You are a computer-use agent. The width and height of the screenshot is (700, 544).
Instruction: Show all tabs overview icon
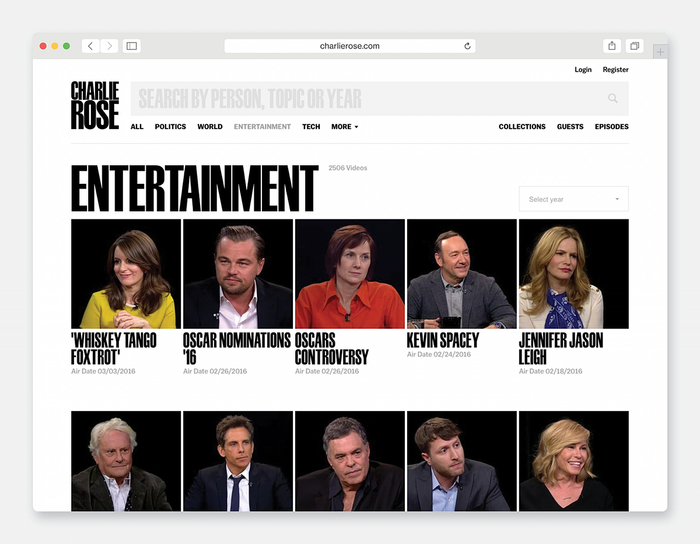(x=634, y=46)
